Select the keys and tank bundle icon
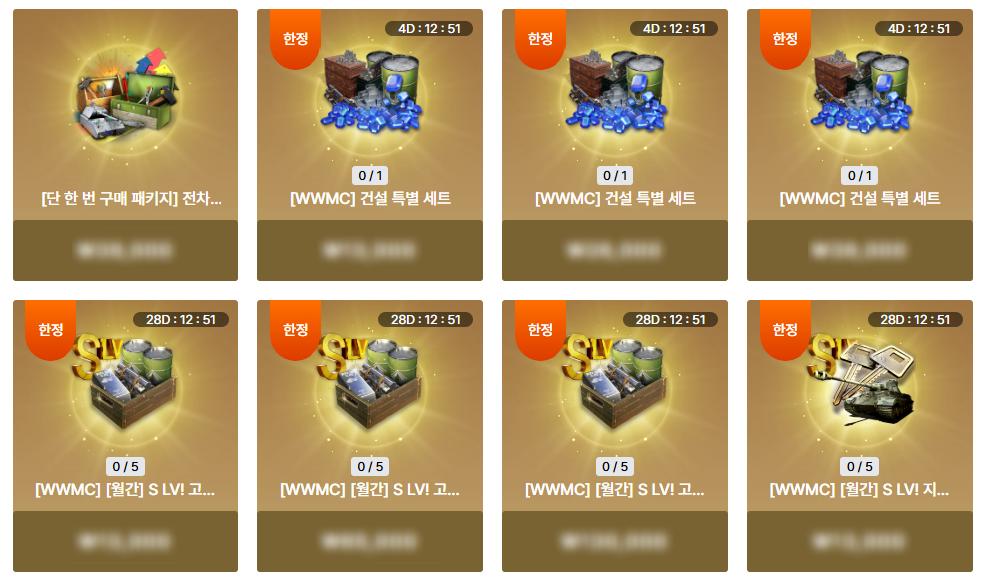 click(x=860, y=383)
